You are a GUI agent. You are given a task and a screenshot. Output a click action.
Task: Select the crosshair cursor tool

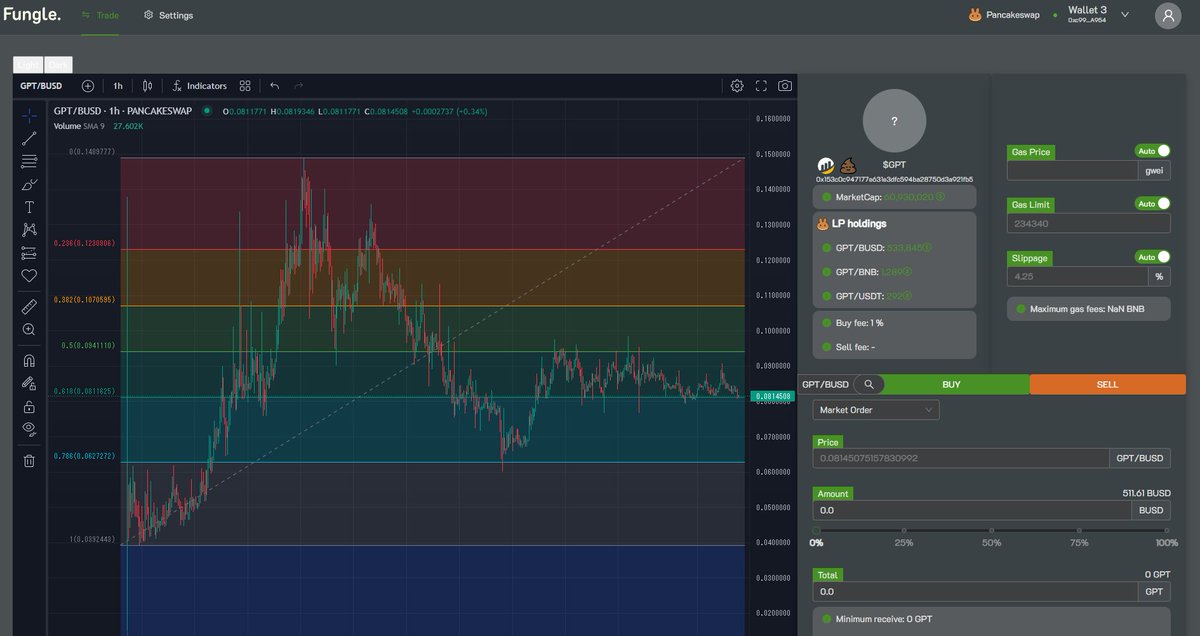tap(29, 116)
